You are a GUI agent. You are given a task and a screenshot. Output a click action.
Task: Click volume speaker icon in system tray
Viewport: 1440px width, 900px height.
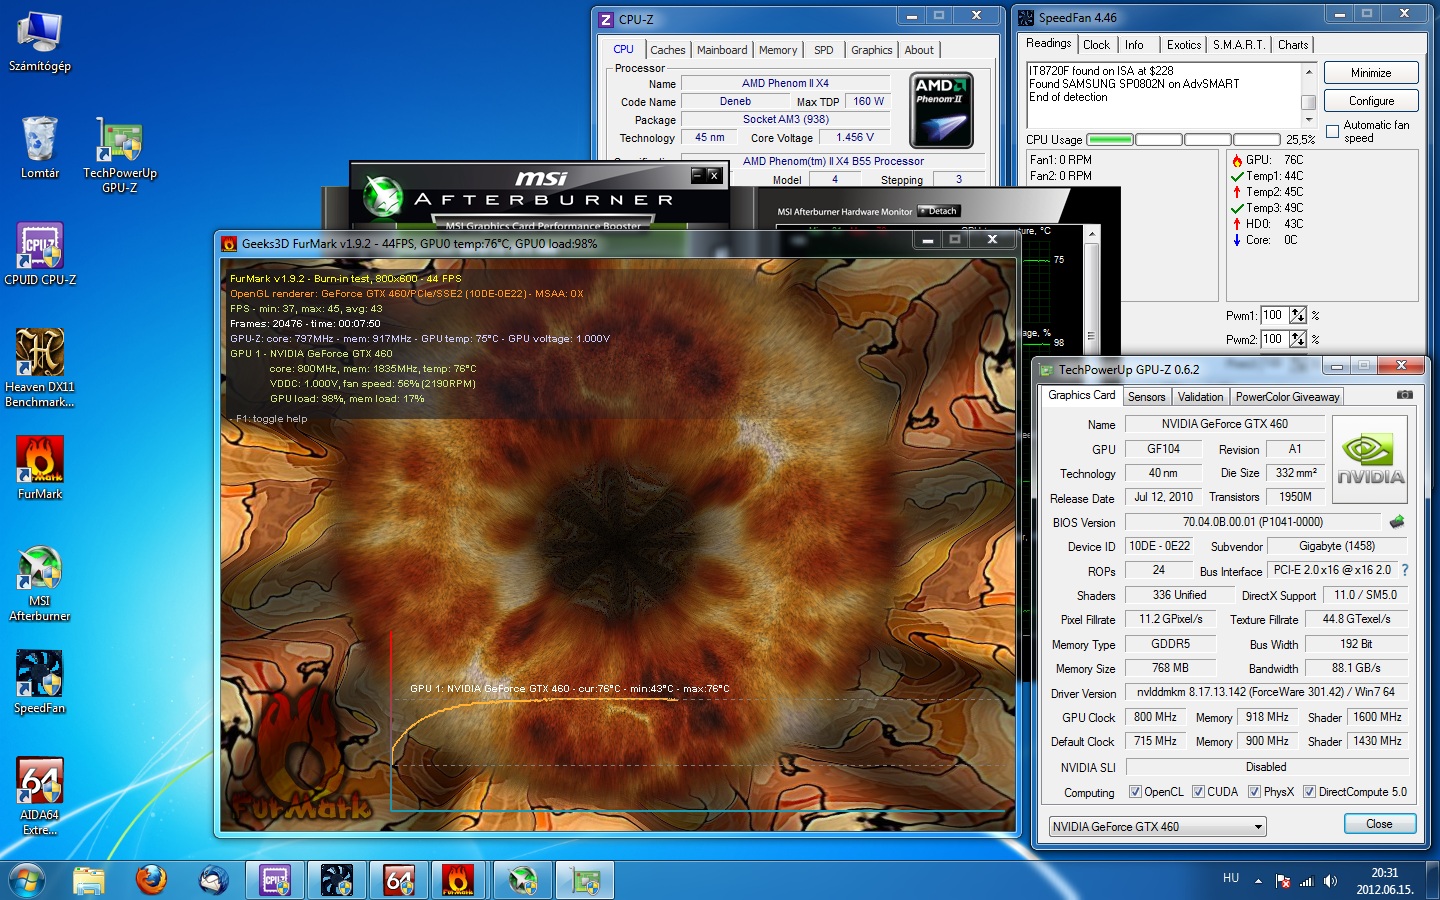point(1330,881)
